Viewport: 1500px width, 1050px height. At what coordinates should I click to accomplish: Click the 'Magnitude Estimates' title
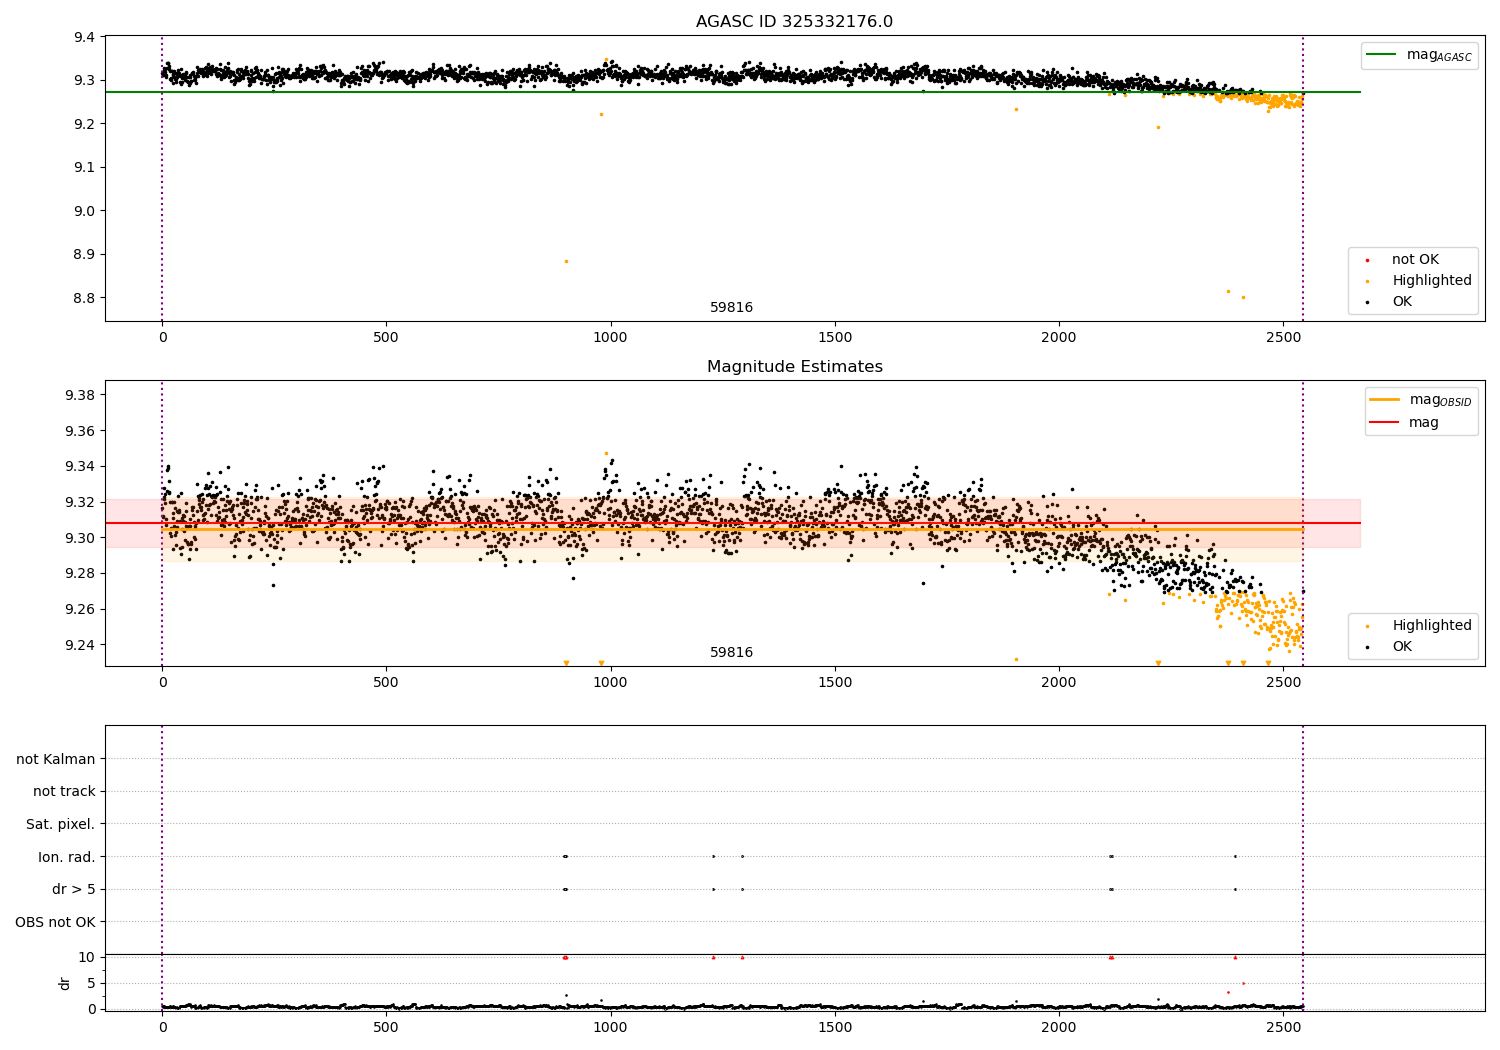coord(795,367)
